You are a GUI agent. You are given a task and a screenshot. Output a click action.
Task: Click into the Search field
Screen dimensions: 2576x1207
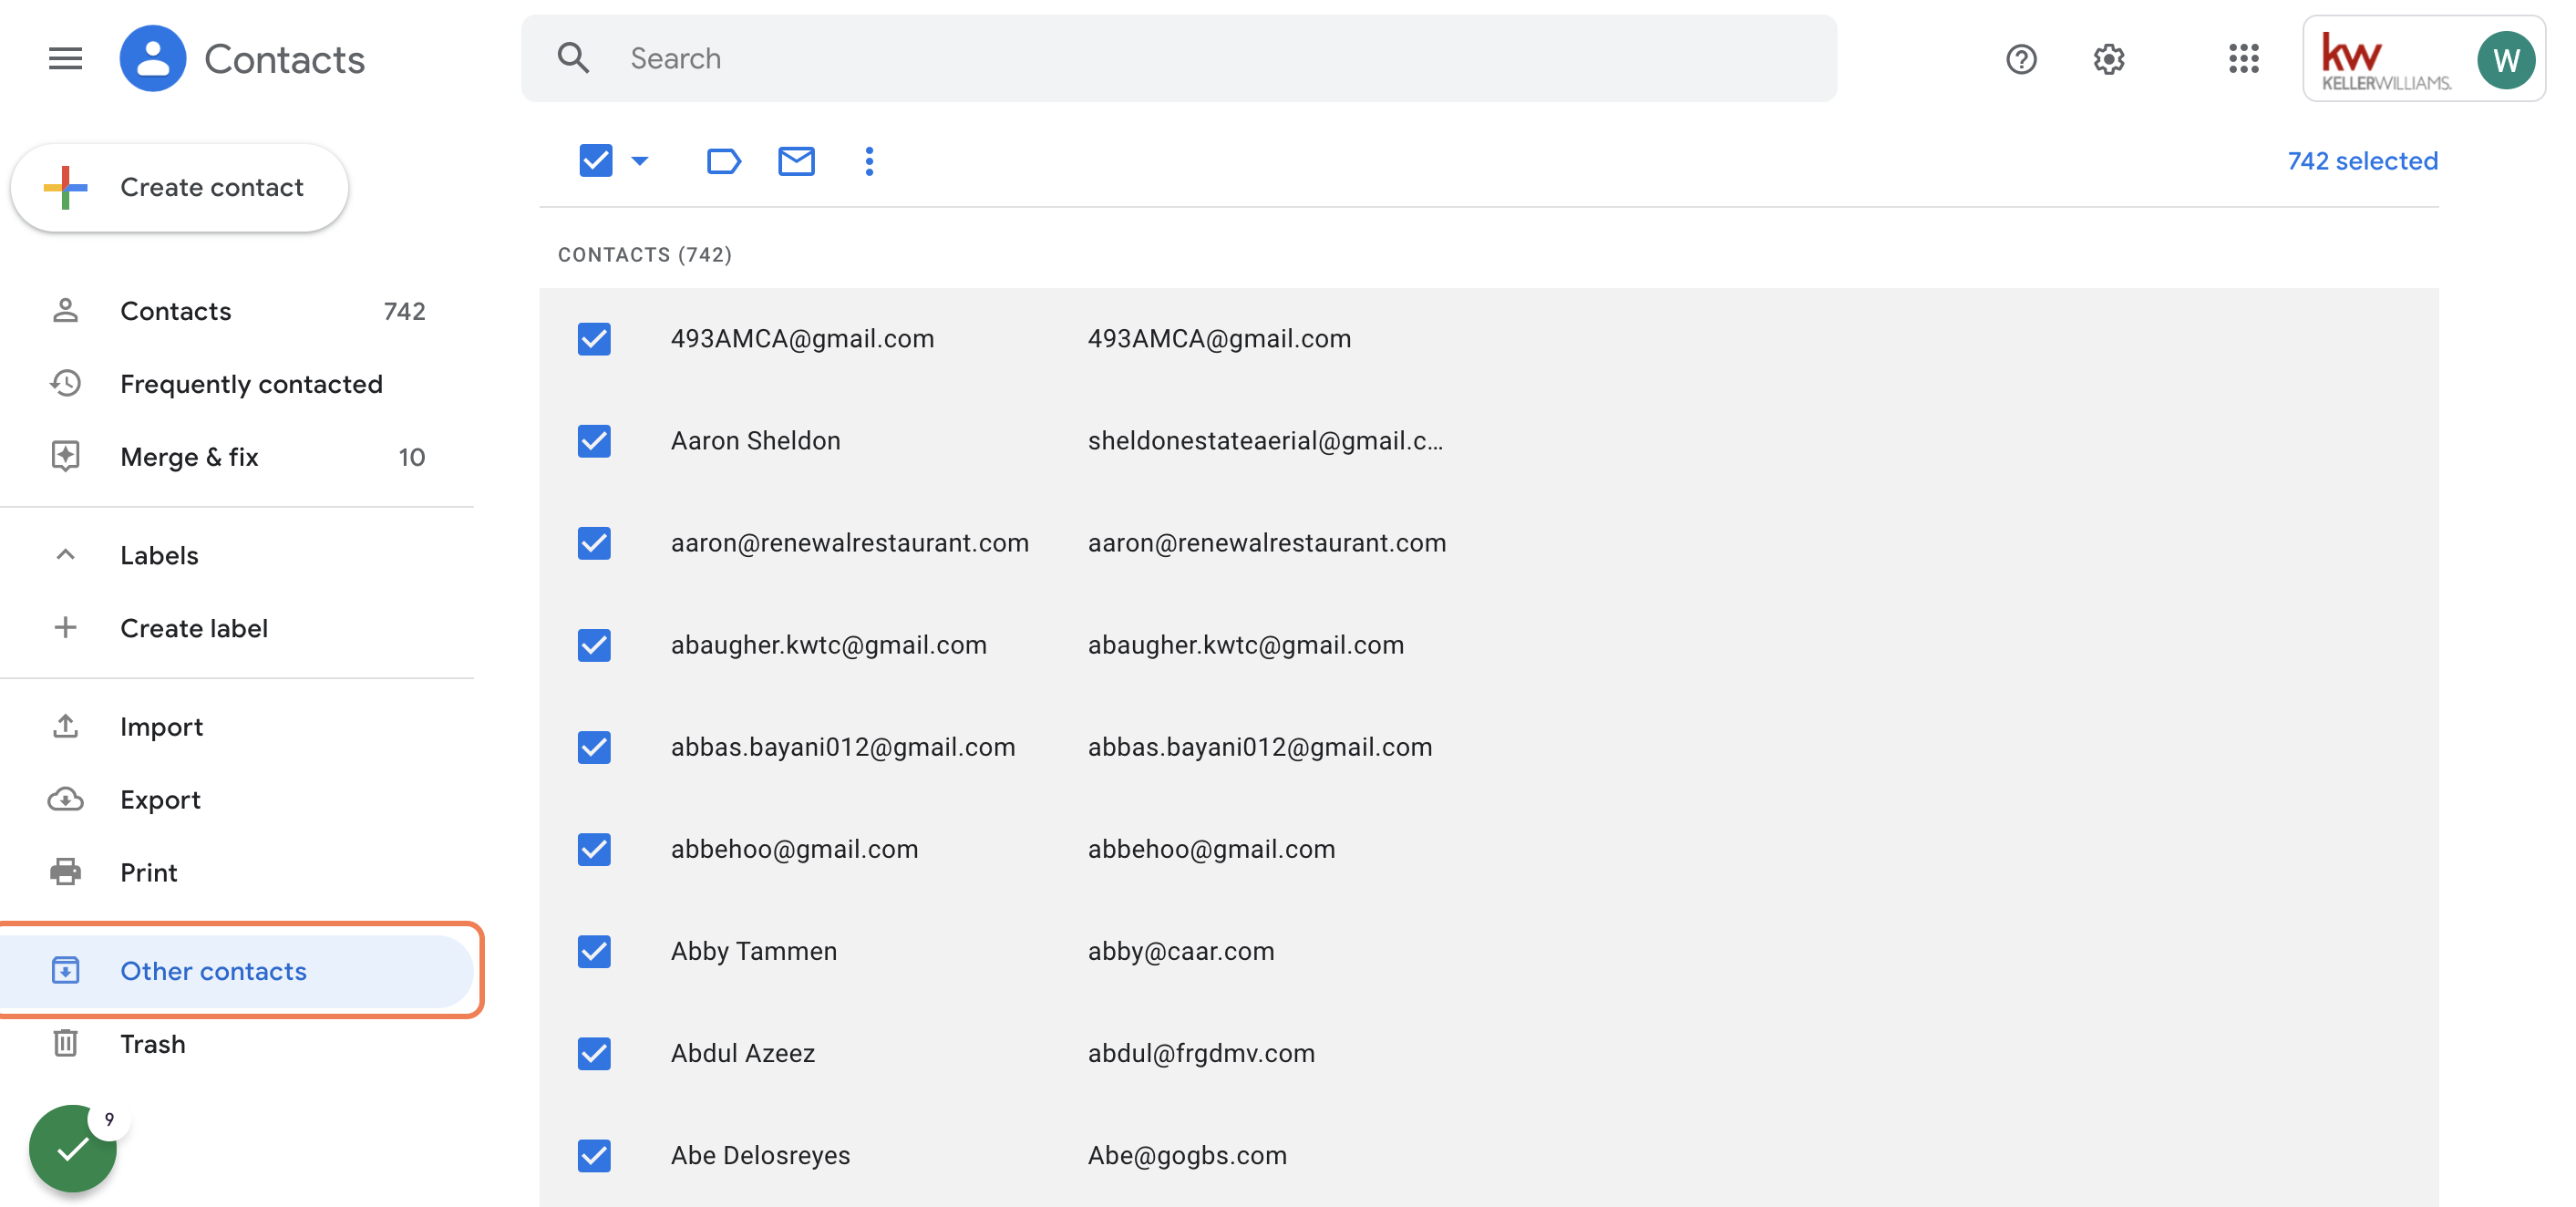click(x=1179, y=58)
